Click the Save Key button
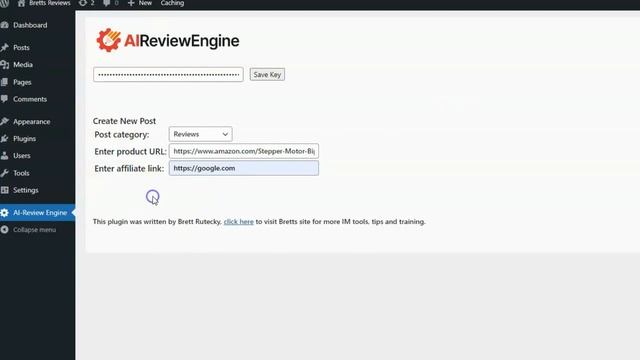This screenshot has width=640, height=360. tap(267, 75)
